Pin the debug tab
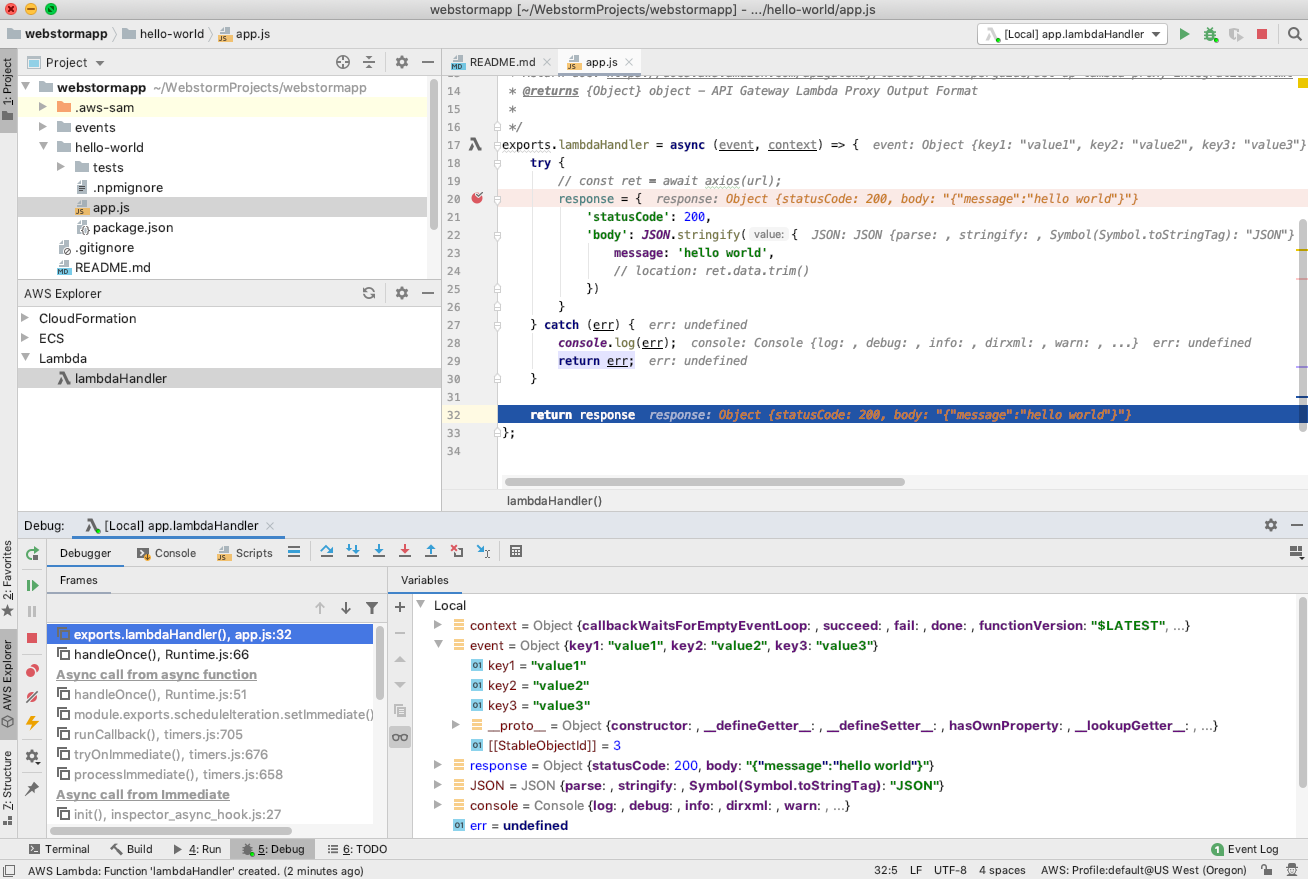Viewport: 1308px width, 879px height. (32, 789)
